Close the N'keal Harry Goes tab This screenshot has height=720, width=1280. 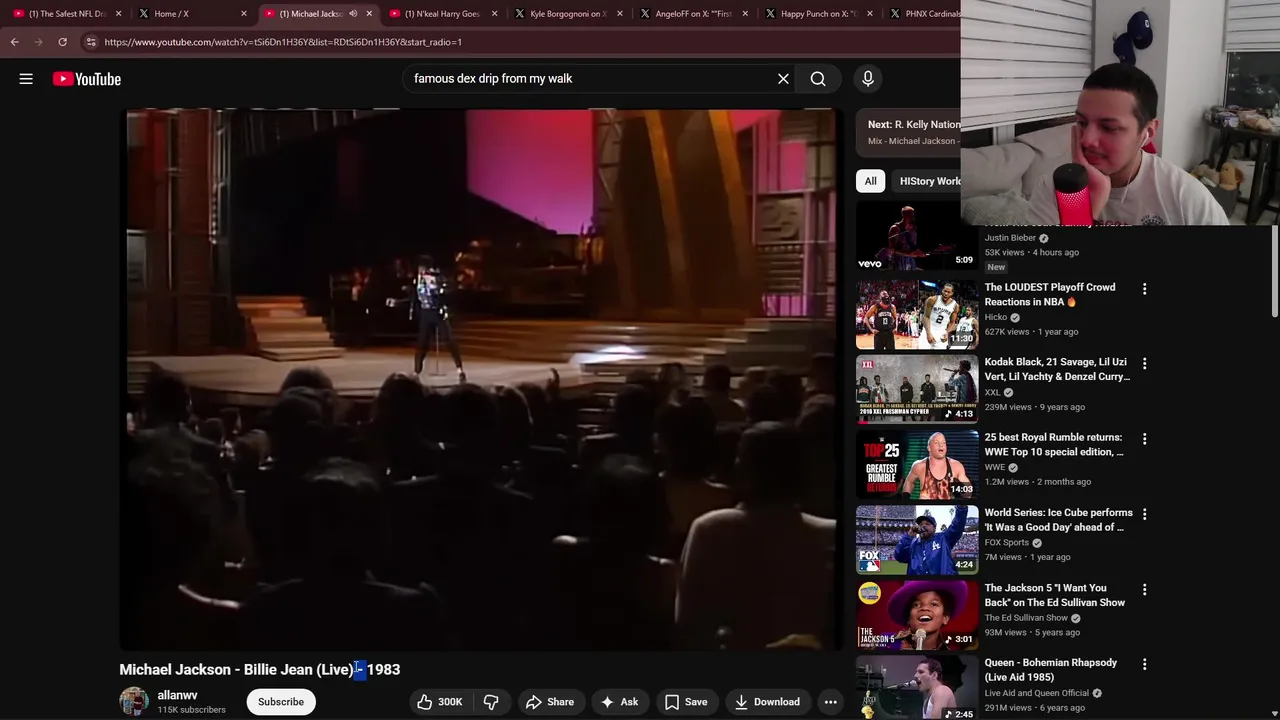494,14
